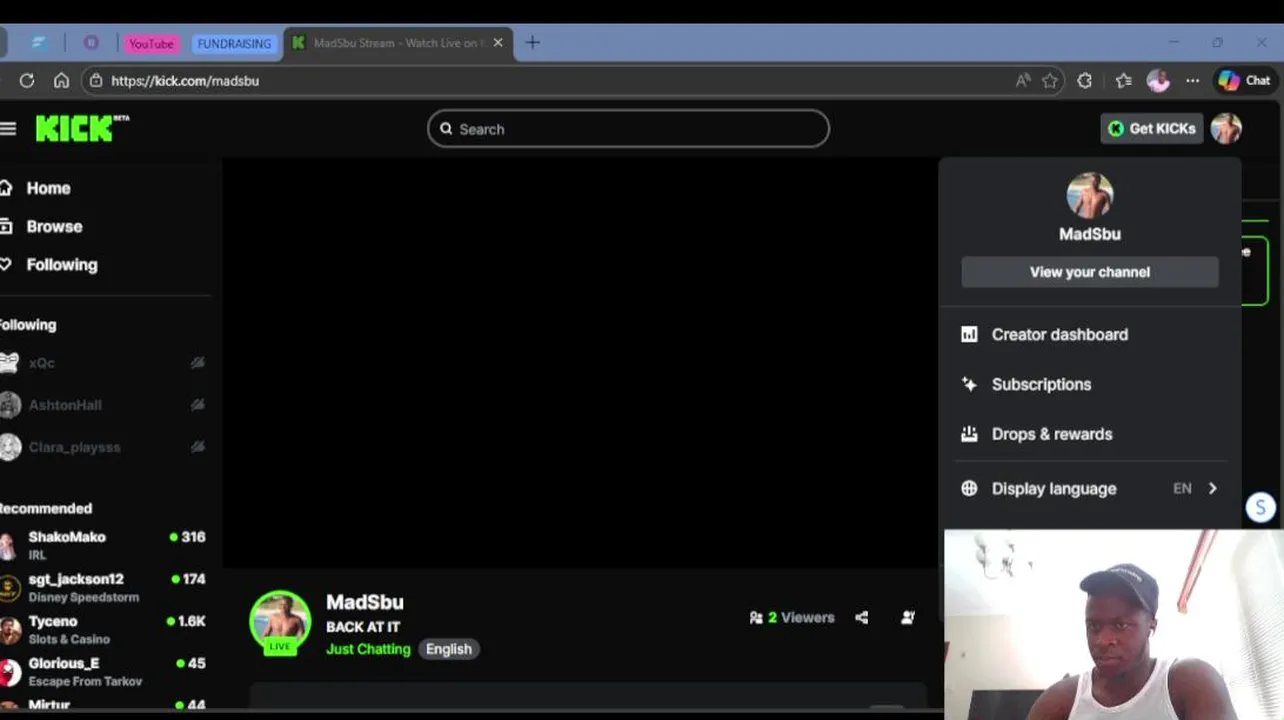Image resolution: width=1284 pixels, height=720 pixels.
Task: Expand the Display language submenu
Action: pos(1090,489)
